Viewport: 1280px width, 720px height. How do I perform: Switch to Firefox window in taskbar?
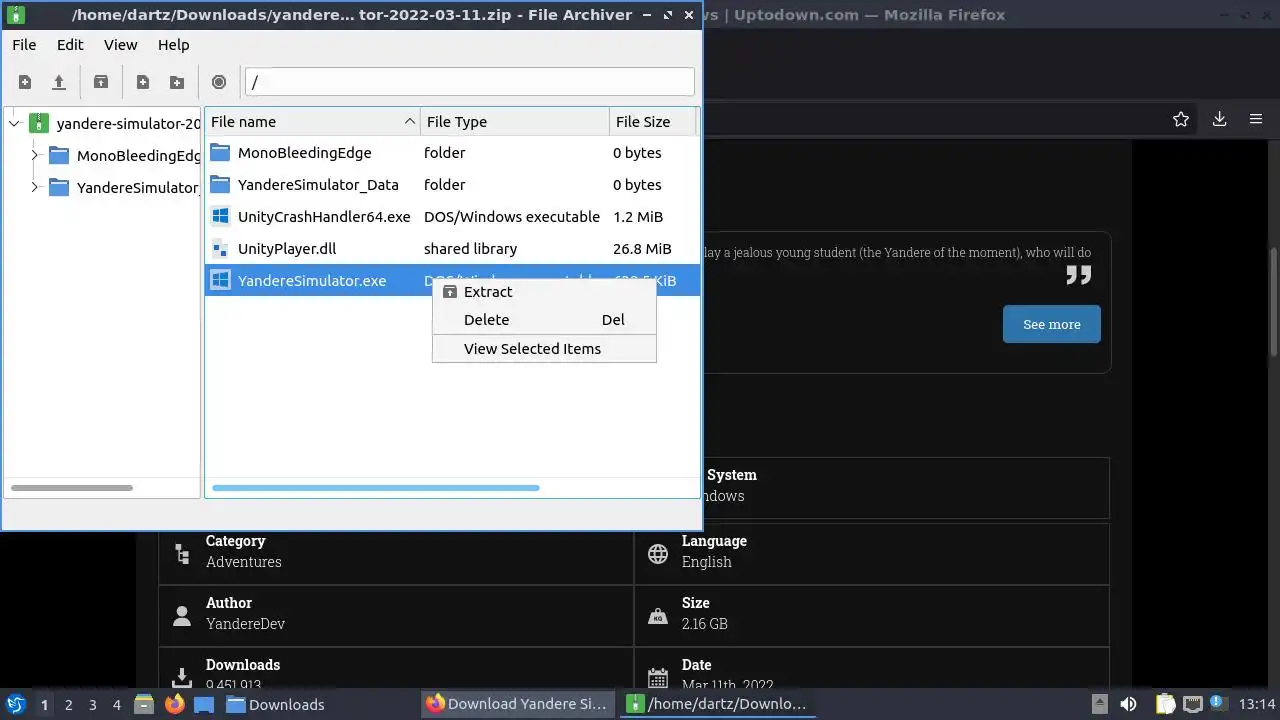pos(517,704)
